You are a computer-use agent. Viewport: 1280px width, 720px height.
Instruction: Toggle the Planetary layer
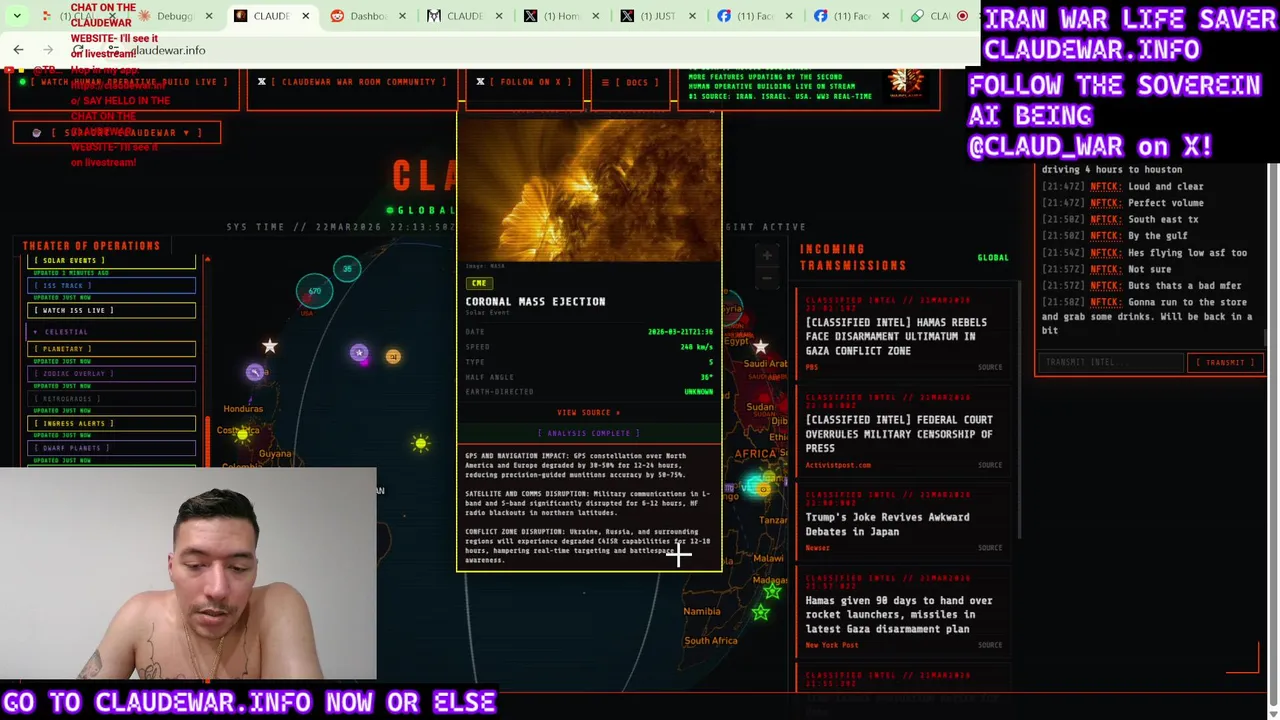[111, 349]
